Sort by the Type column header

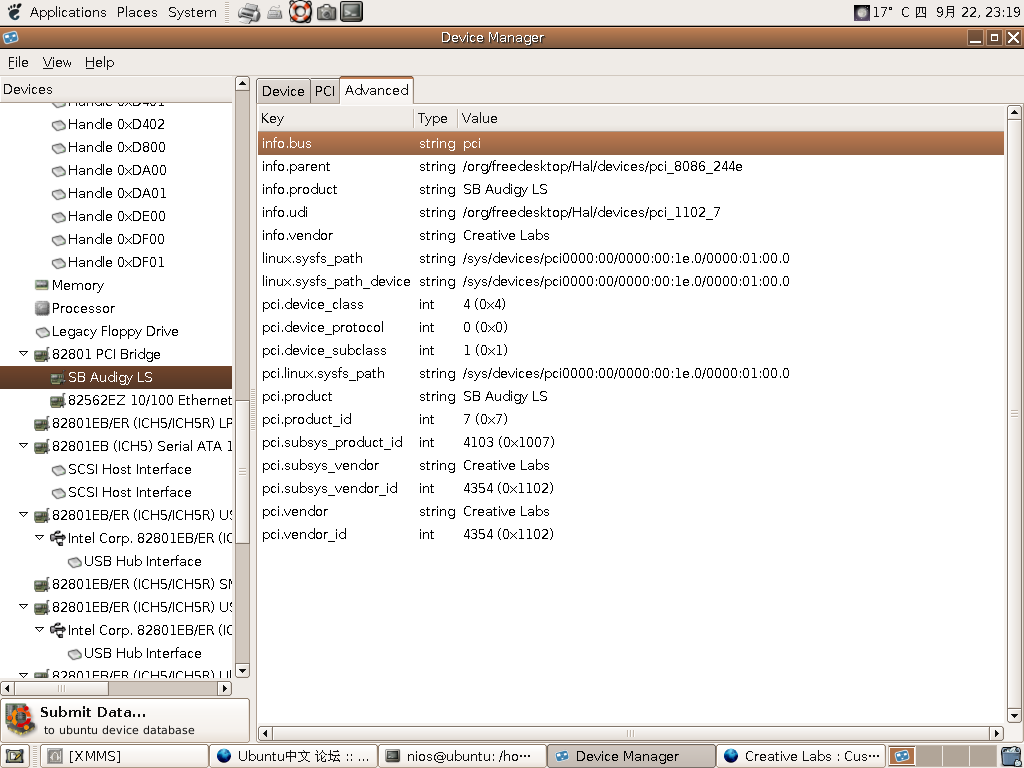click(436, 118)
